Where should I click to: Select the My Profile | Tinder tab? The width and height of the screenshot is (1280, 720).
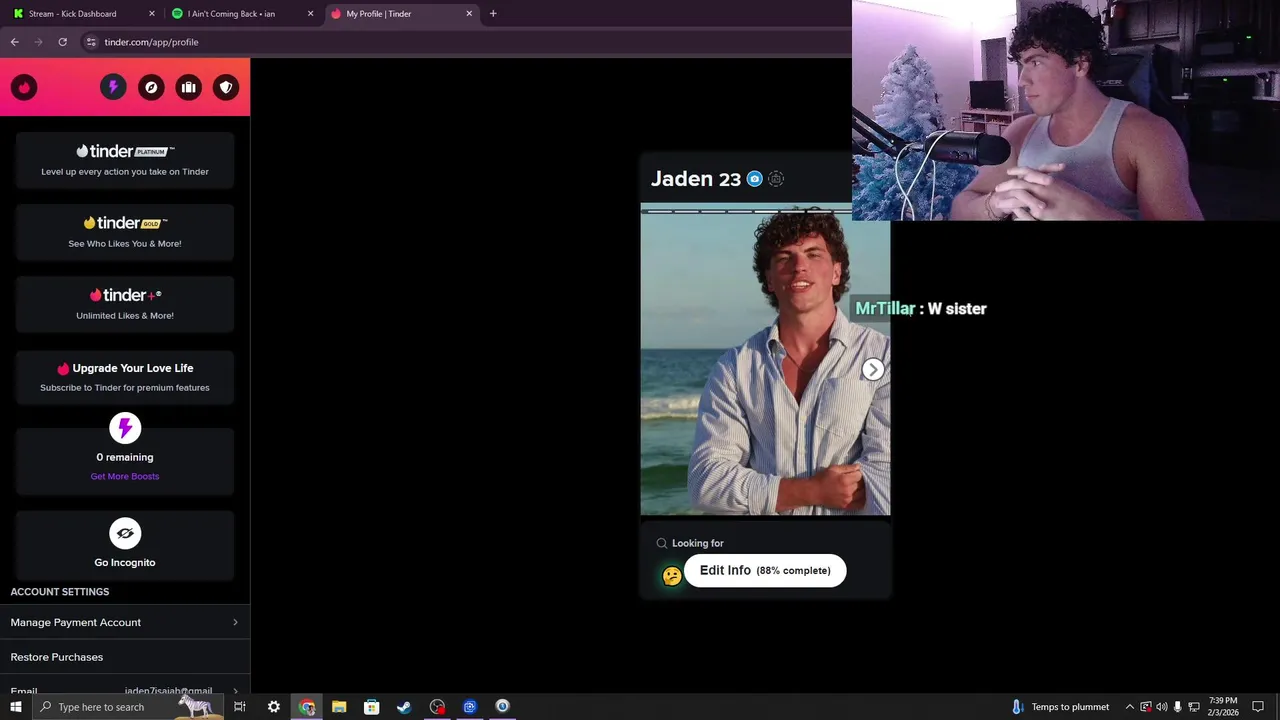400,14
